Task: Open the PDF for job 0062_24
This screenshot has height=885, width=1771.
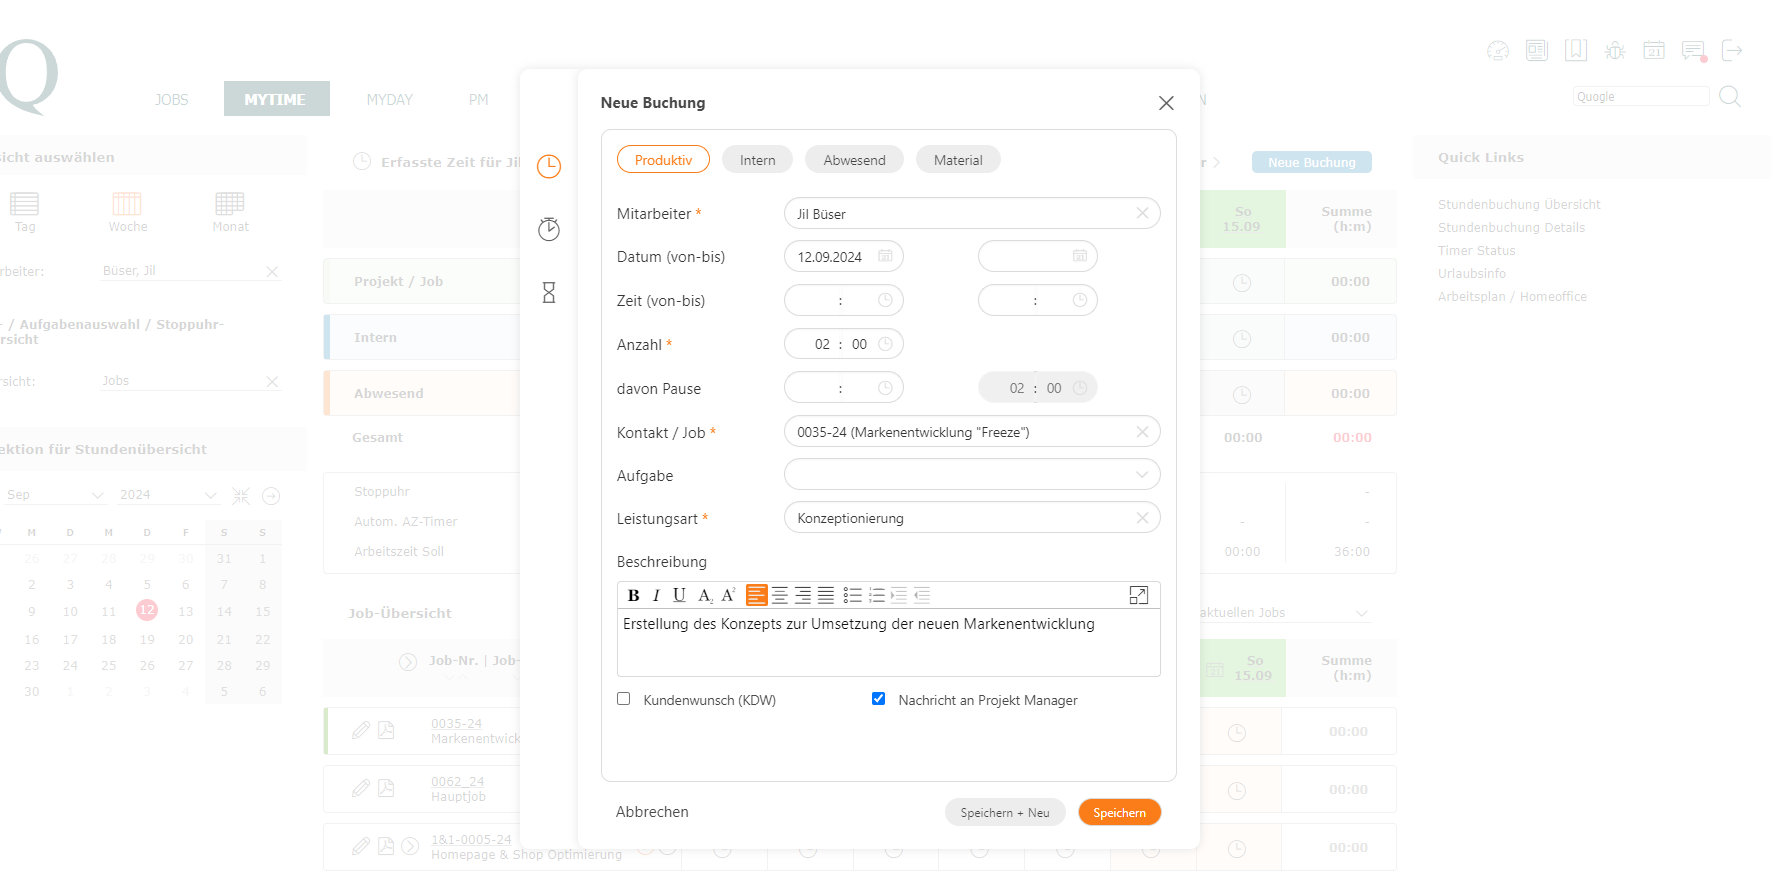Action: [x=386, y=789]
